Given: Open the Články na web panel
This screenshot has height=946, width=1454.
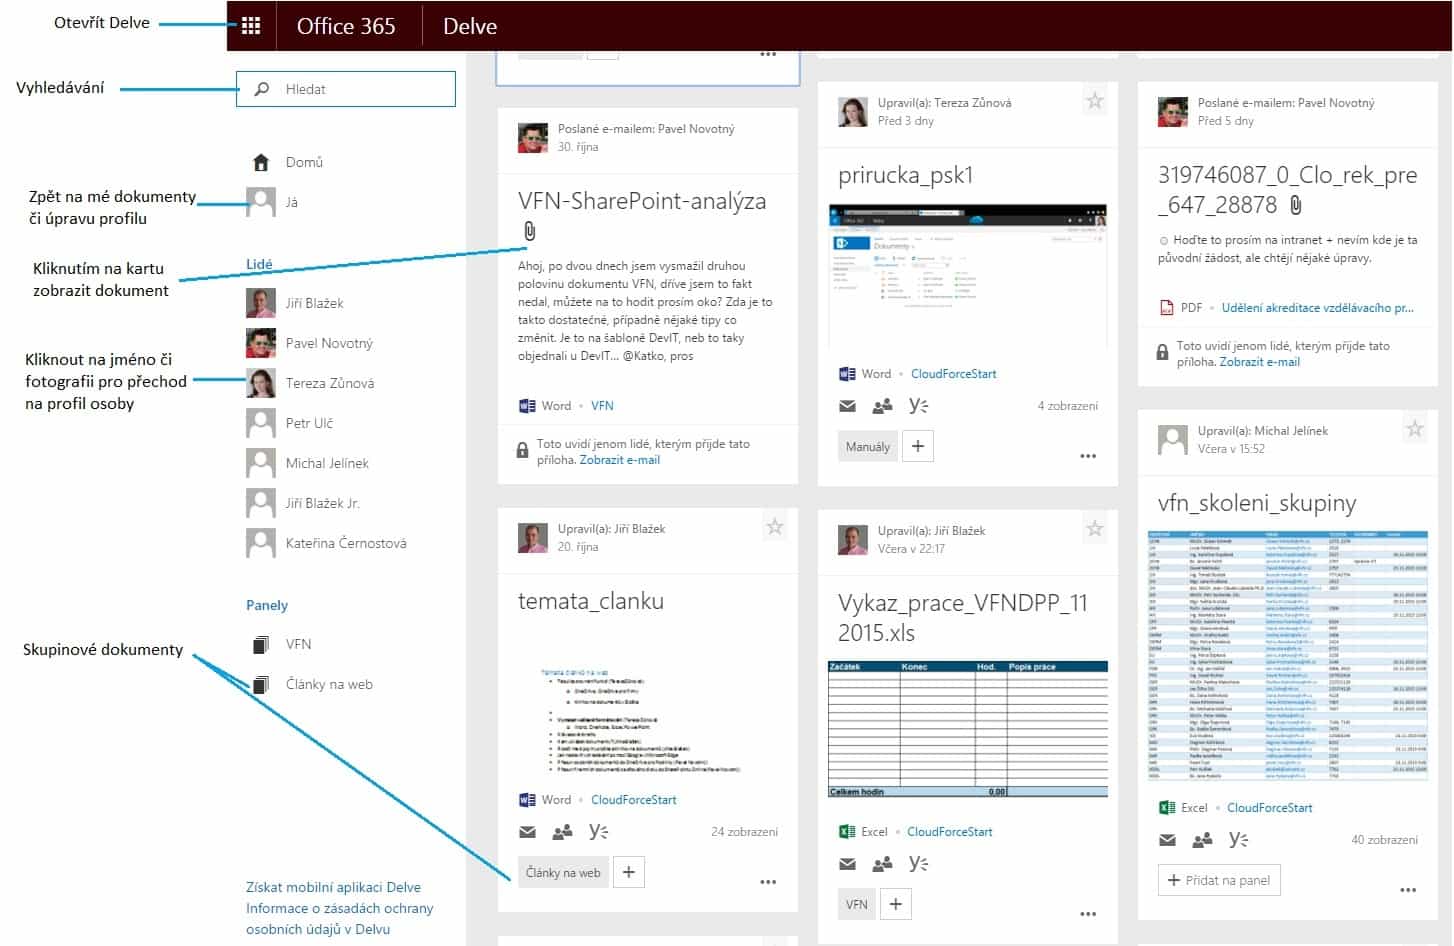Looking at the screenshot, I should coord(329,684).
